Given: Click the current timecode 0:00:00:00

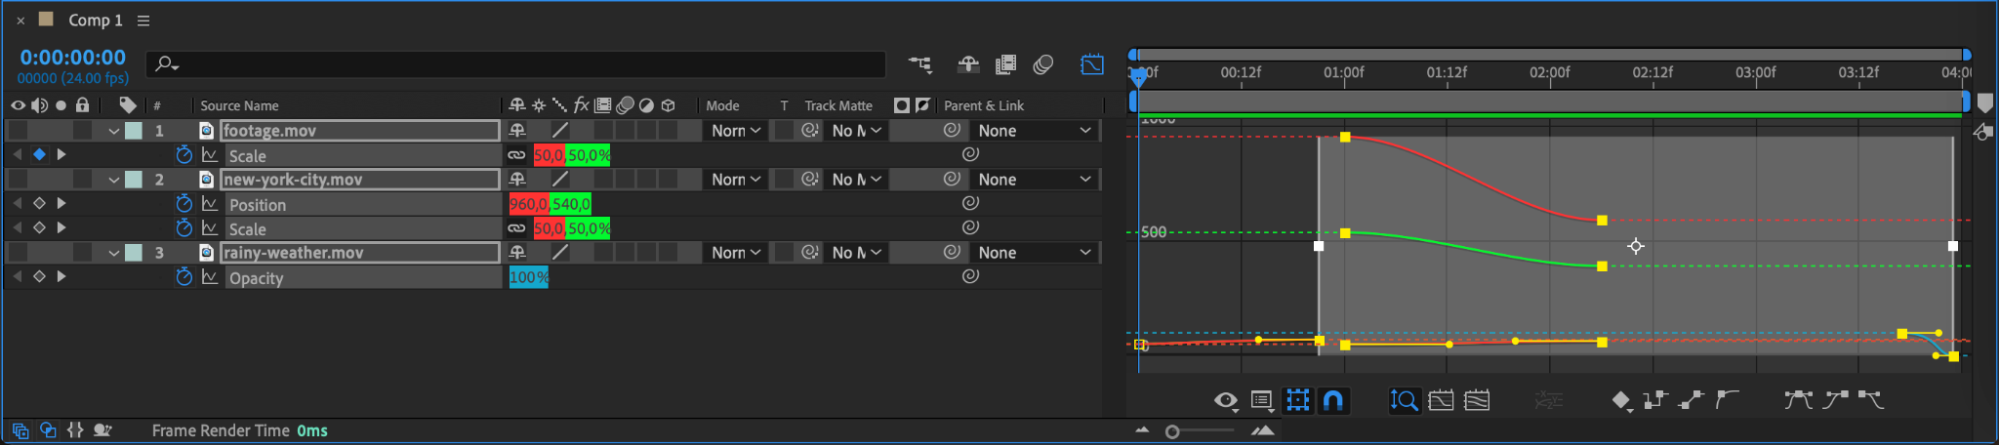Looking at the screenshot, I should pos(73,58).
